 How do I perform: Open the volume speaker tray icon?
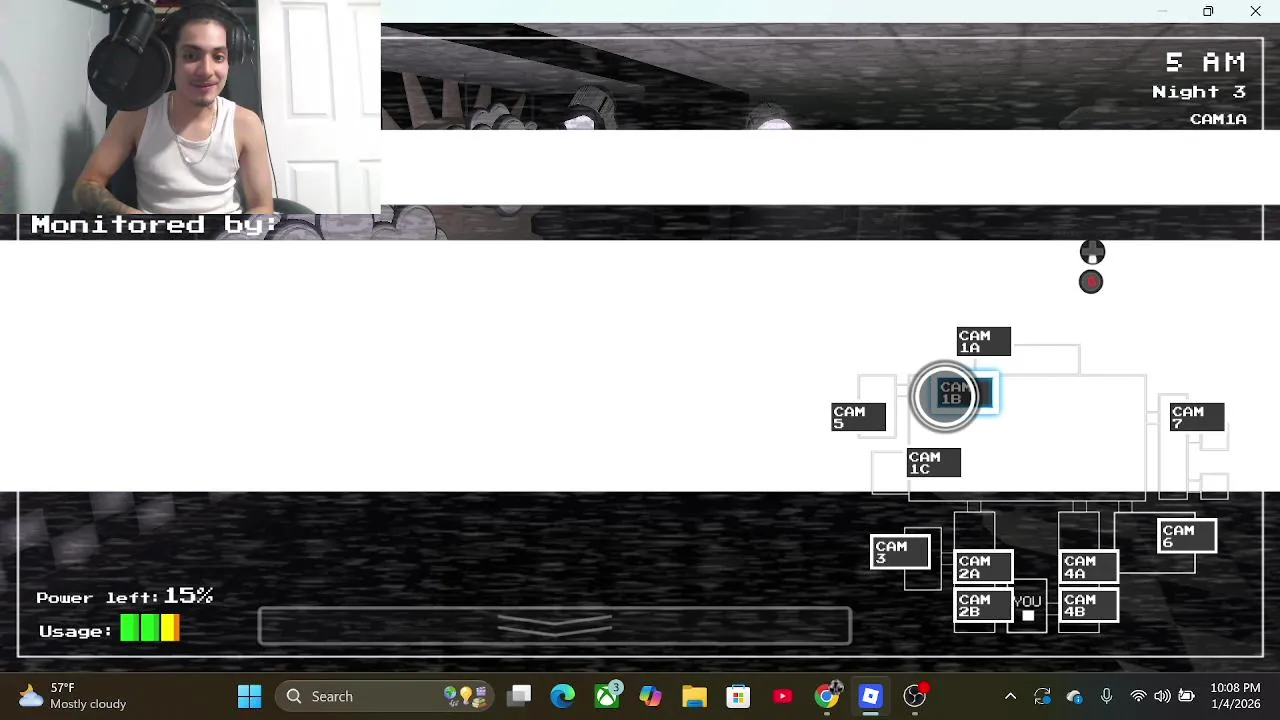[x=1162, y=696]
